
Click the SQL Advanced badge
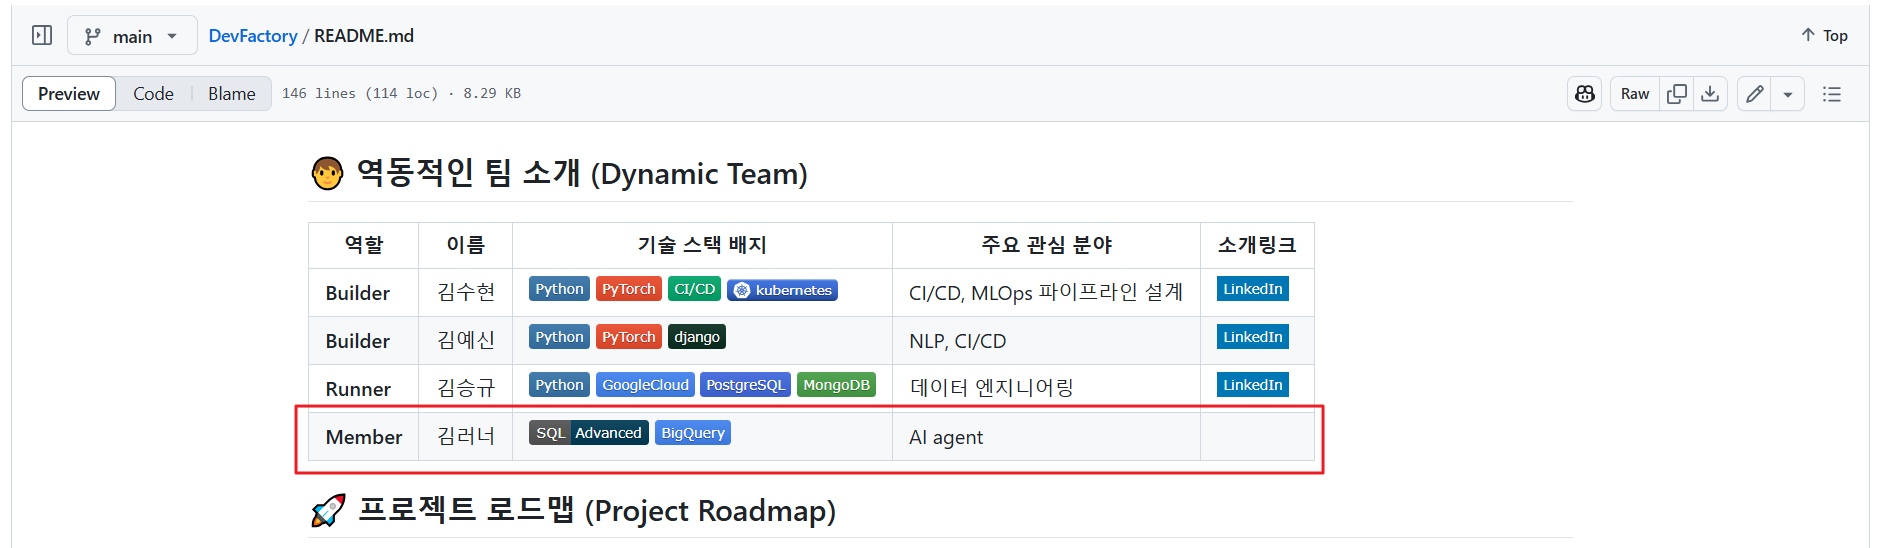pos(588,433)
